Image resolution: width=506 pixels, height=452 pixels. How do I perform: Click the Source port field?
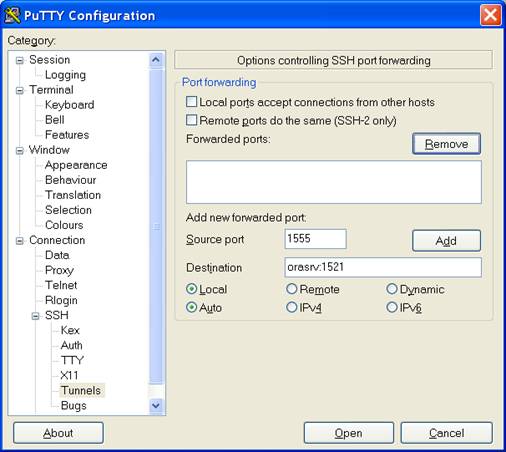315,239
